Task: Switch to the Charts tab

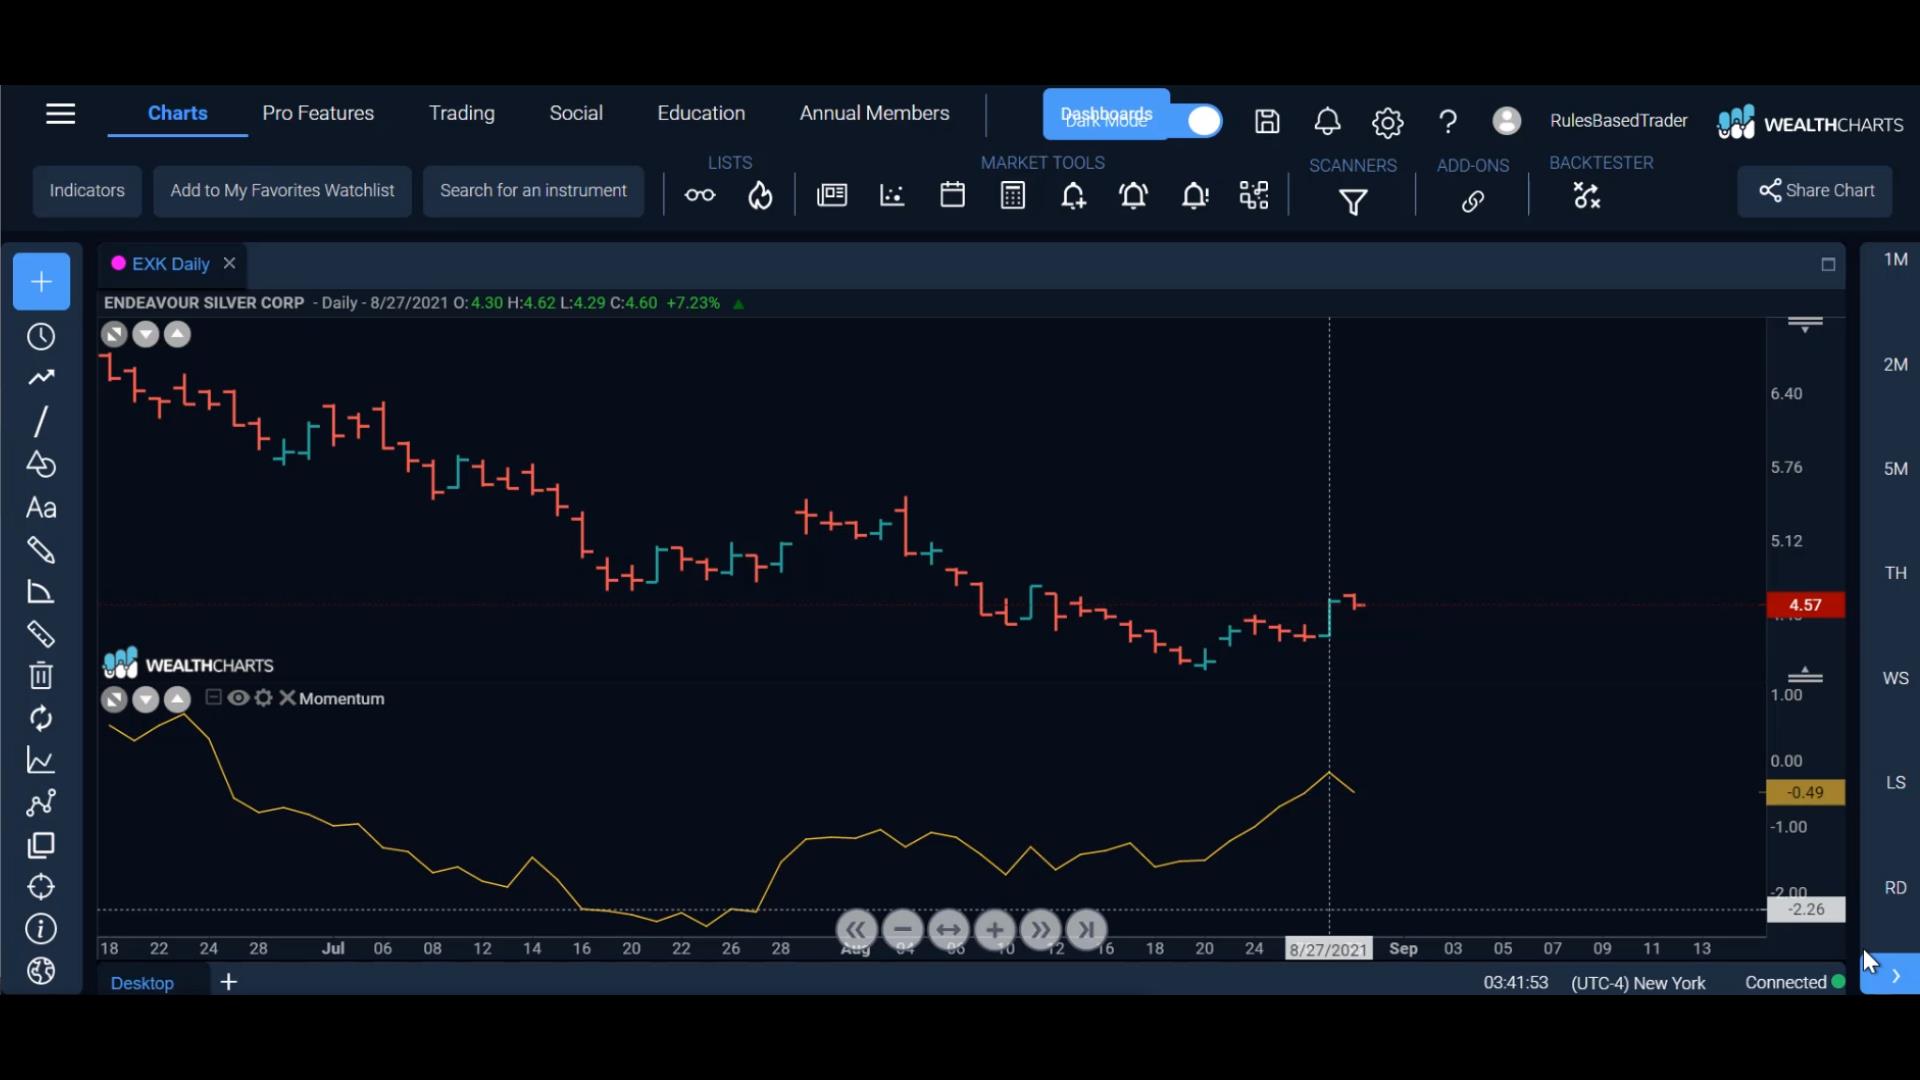Action: pyautogui.click(x=178, y=113)
